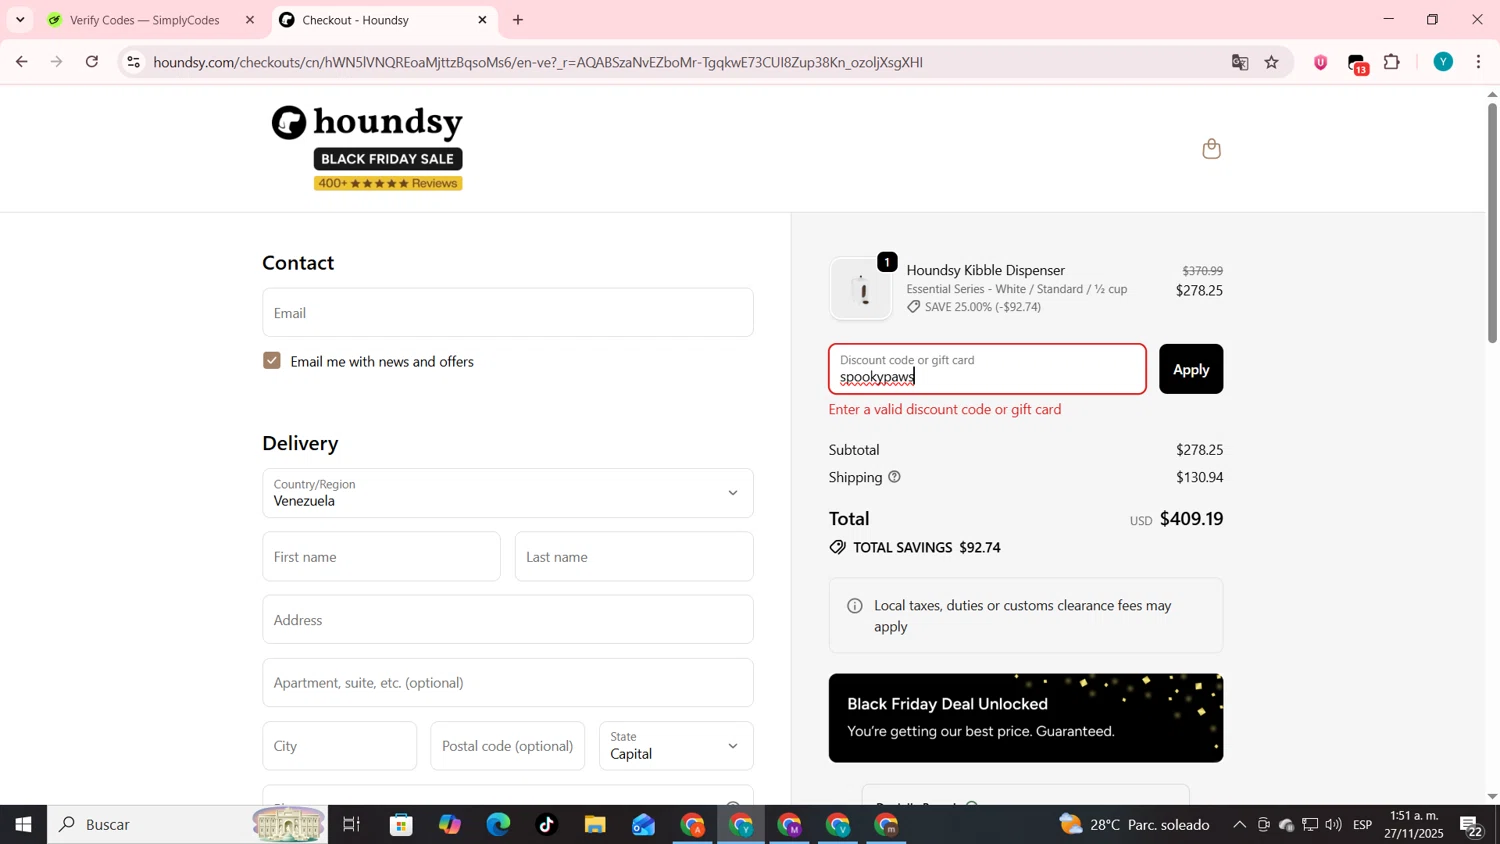Focus the Email input field
Viewport: 1500px width, 844px height.
pos(508,313)
